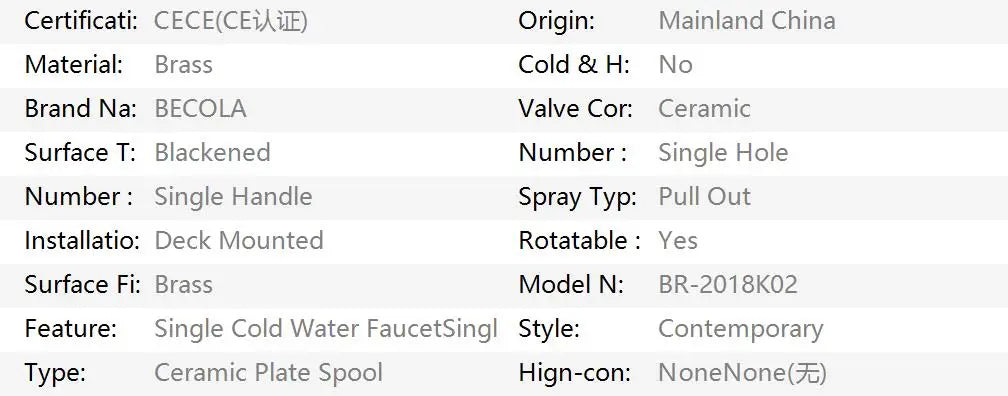Select the Ceramic Plate Spool type value
Viewport: 1008px width, 396px height.
pyautogui.click(x=269, y=373)
